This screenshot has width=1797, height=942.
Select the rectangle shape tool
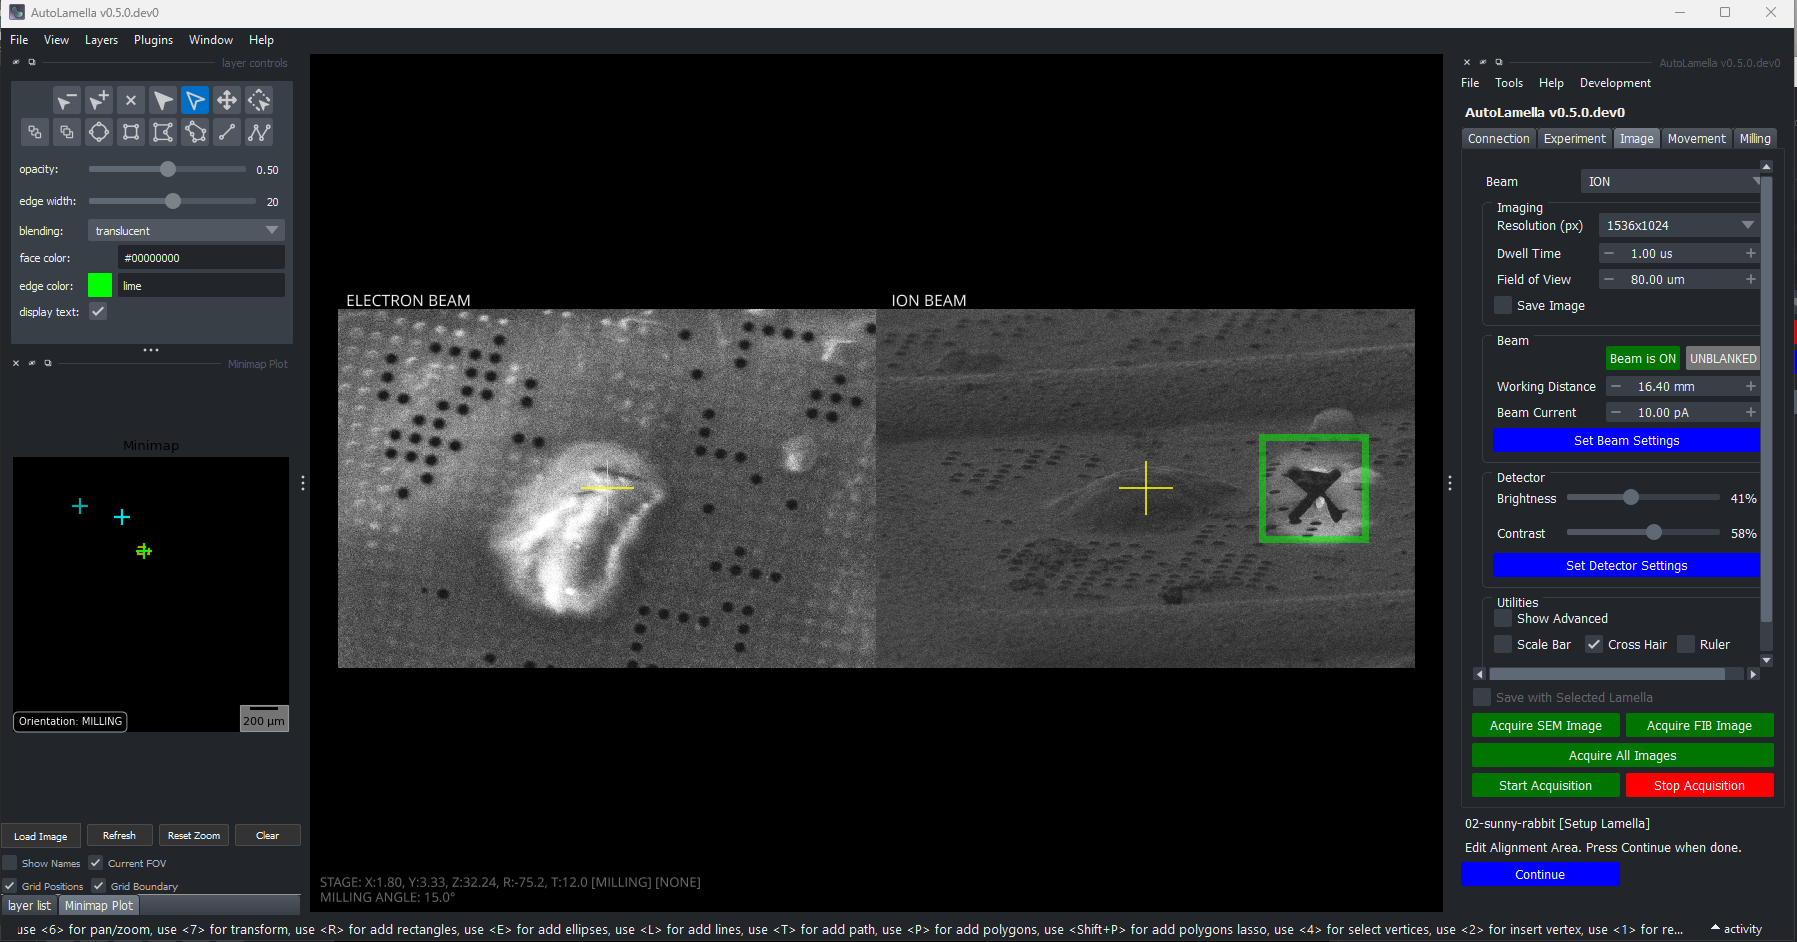coord(131,131)
